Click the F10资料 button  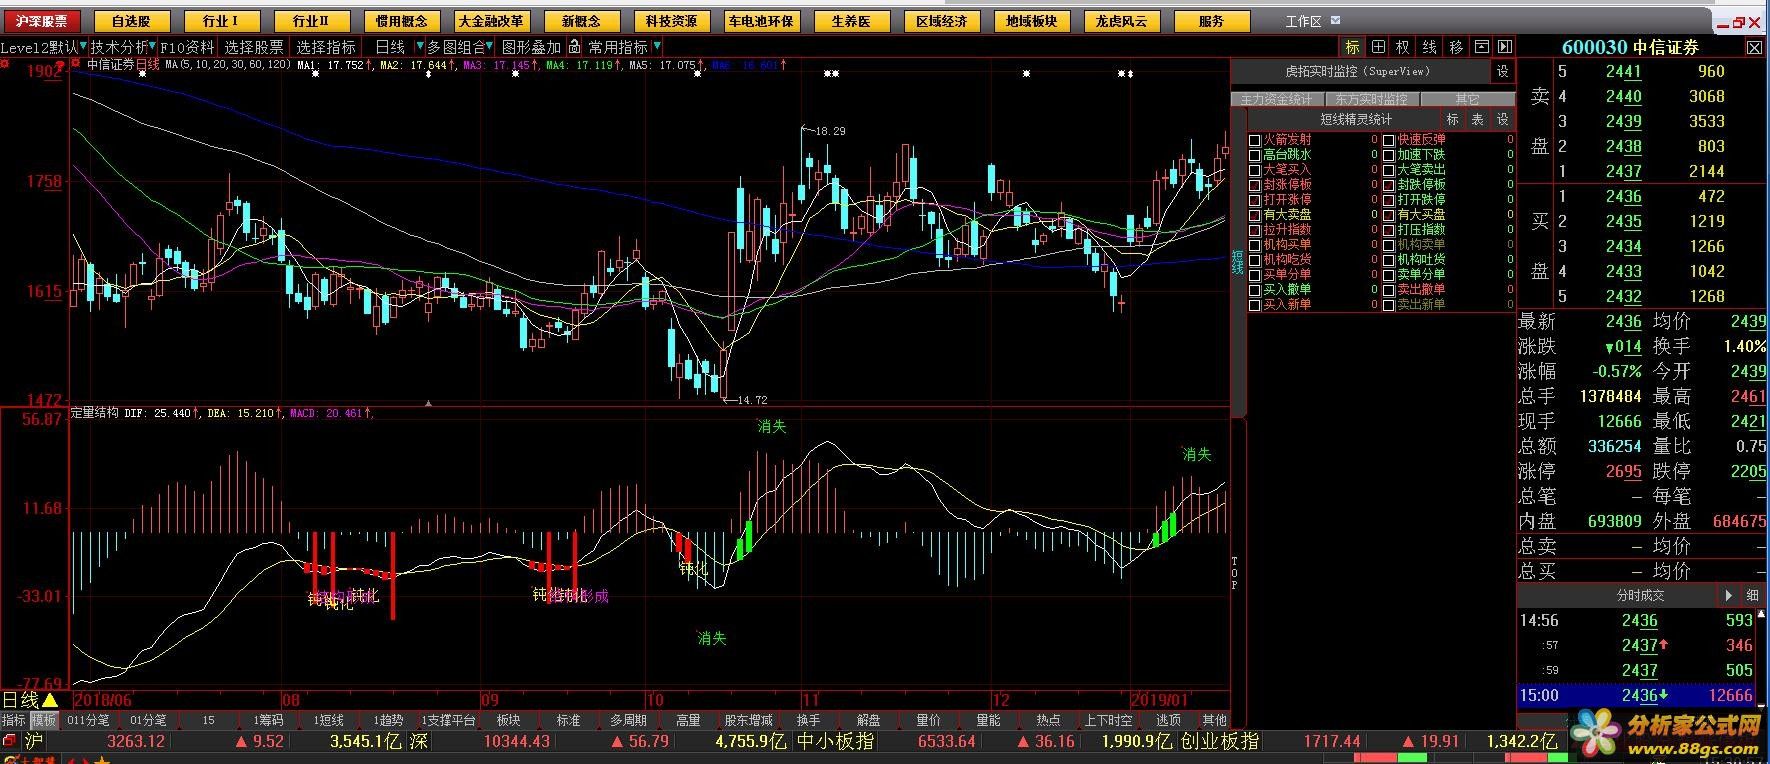click(x=187, y=47)
